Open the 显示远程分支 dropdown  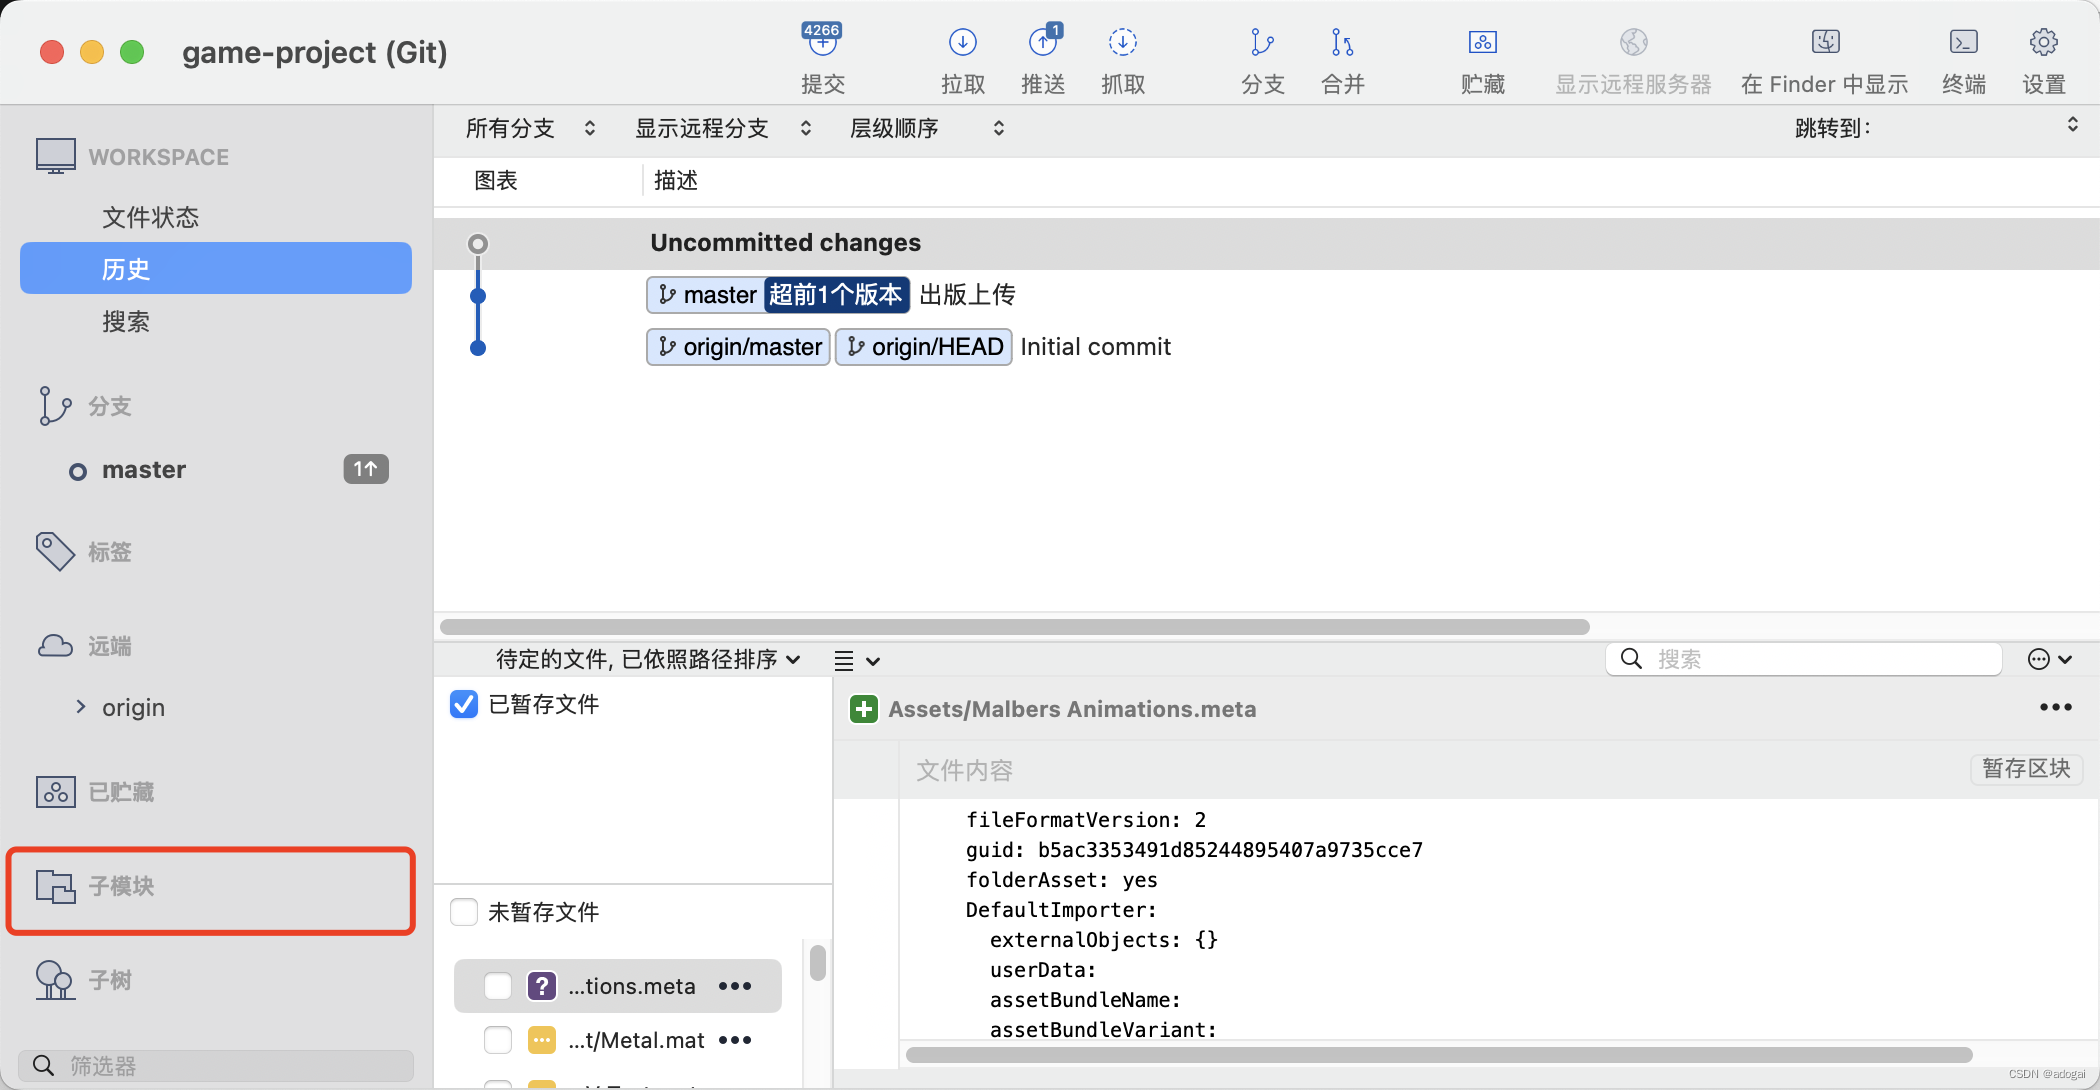tap(723, 128)
